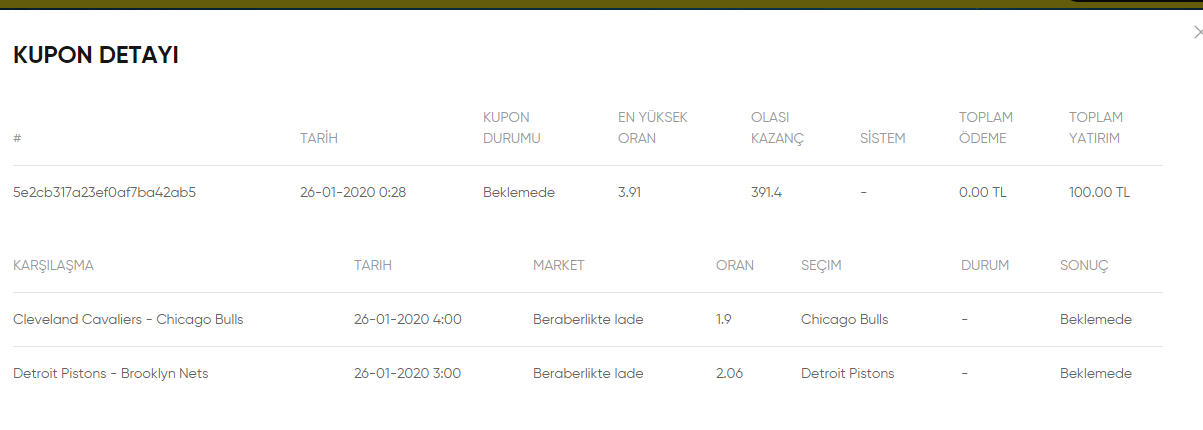
Task: Click the Toplam Yatırım column header
Action: click(1096, 128)
